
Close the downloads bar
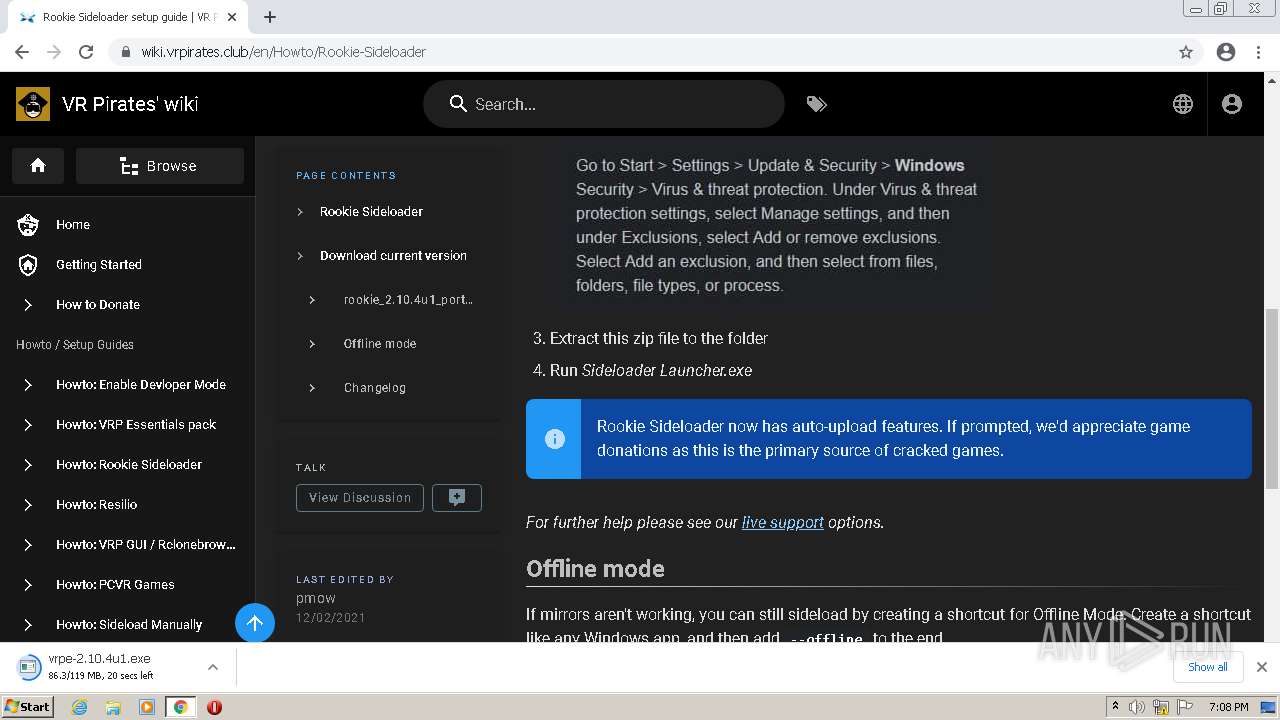click(x=1262, y=667)
